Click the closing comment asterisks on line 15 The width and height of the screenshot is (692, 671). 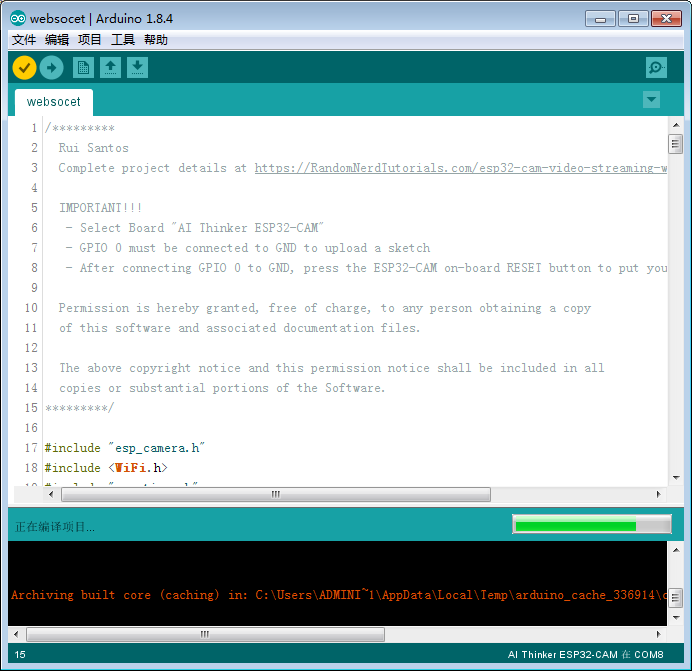tap(79, 408)
